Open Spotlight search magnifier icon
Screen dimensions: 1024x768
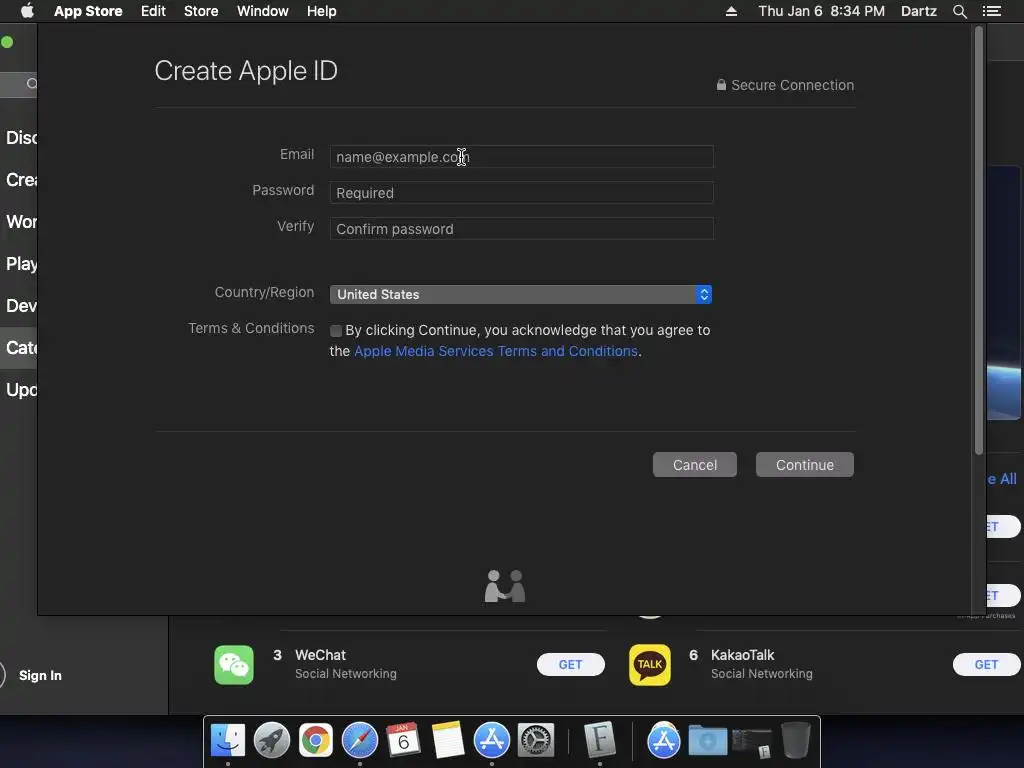[959, 11]
